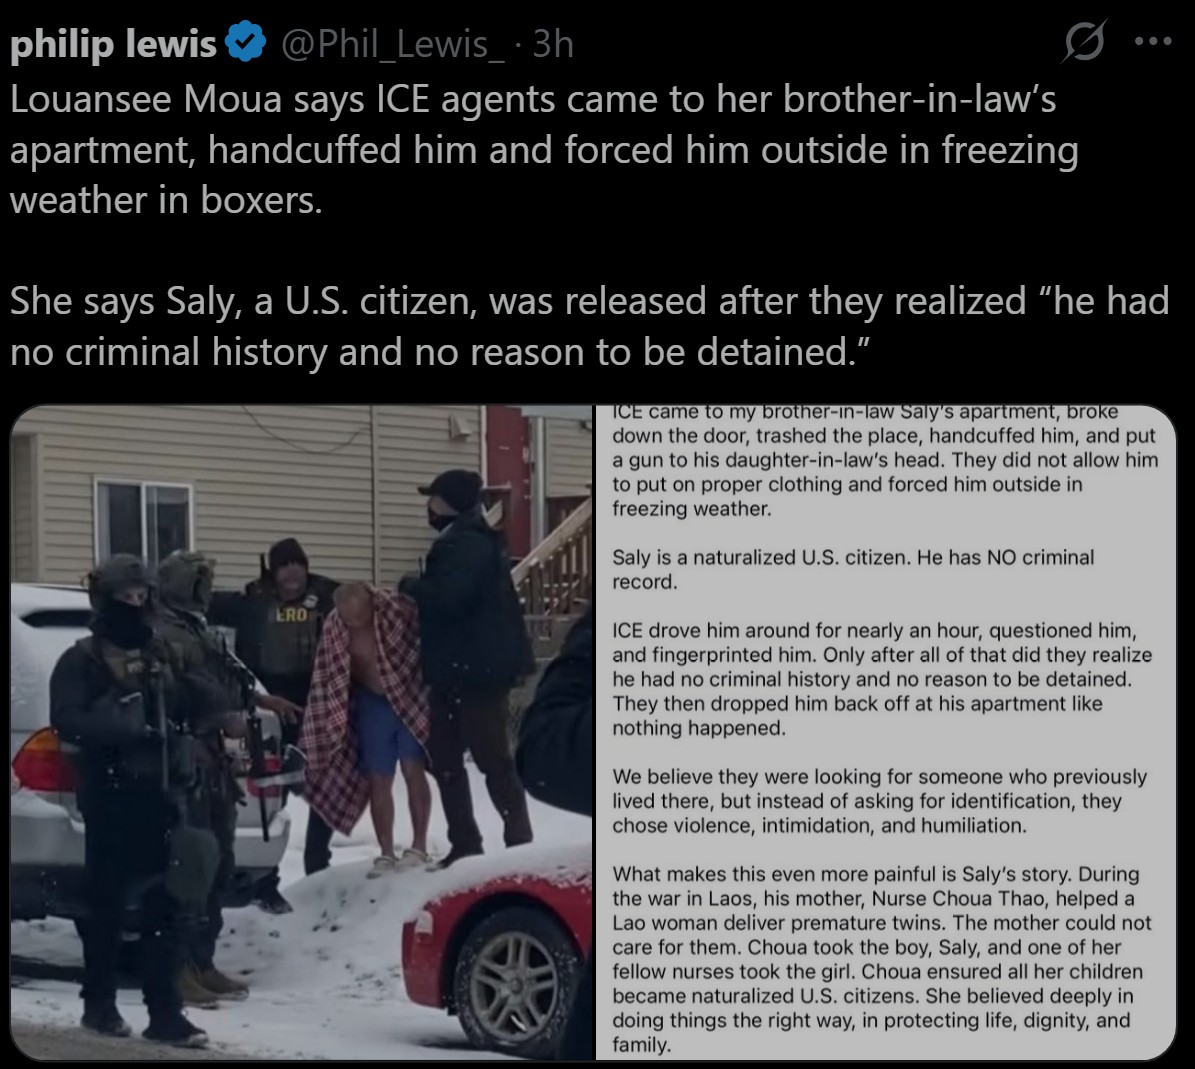Open the Grok explain-post icon
This screenshot has width=1195, height=1069.
point(1084,41)
